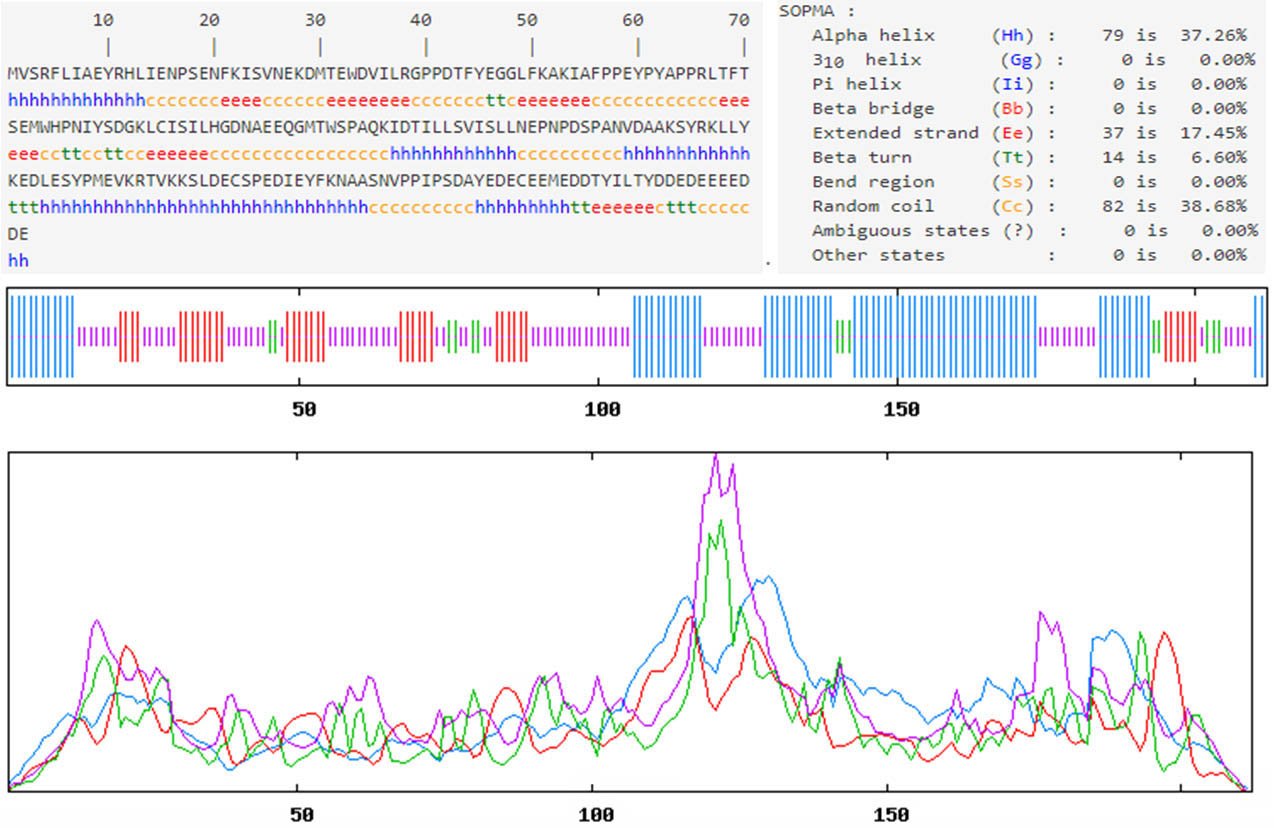
Task: Select the Beta turn (Tt) row label
Action: click(x=861, y=157)
